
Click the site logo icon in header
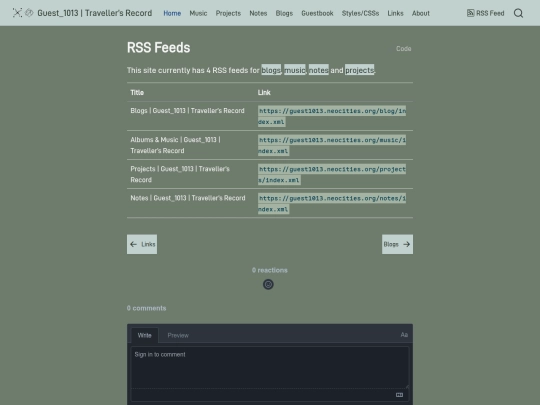pos(17,13)
